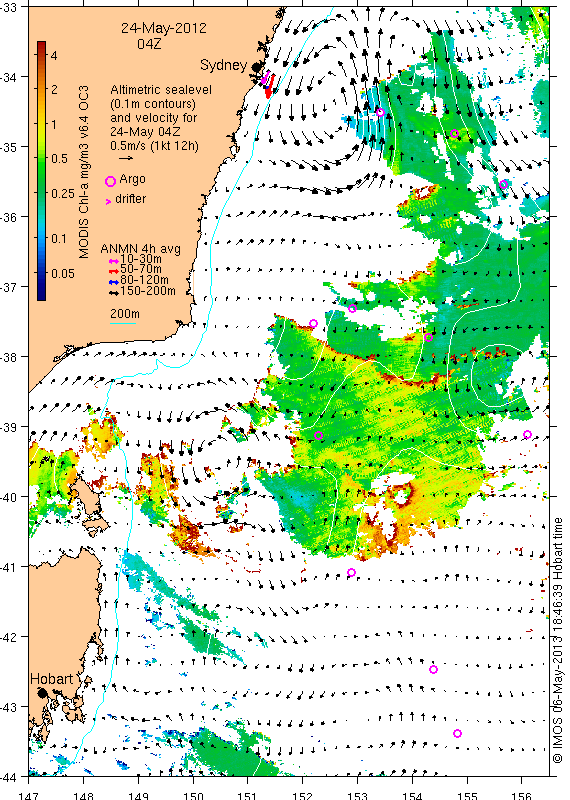The width and height of the screenshot is (570, 800).
Task: Click the '80-120m' depth legend label
Action: tap(144, 281)
